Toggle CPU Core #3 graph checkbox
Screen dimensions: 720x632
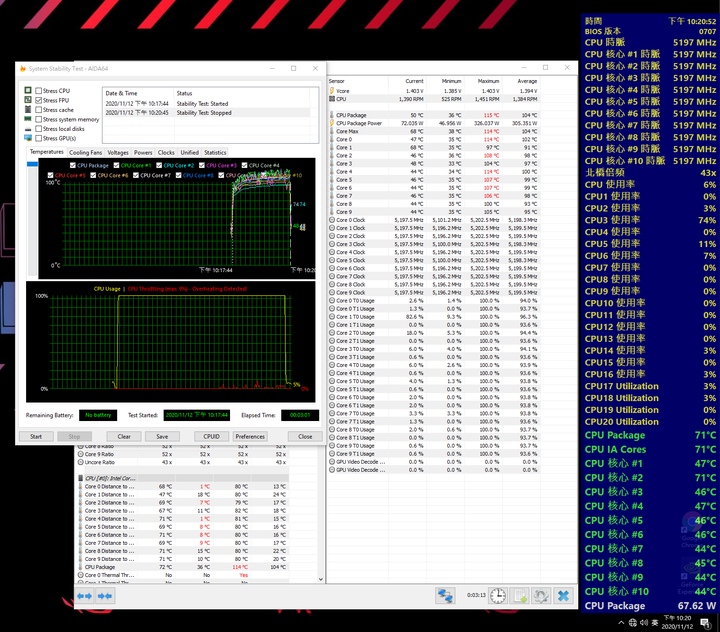tap(202, 165)
